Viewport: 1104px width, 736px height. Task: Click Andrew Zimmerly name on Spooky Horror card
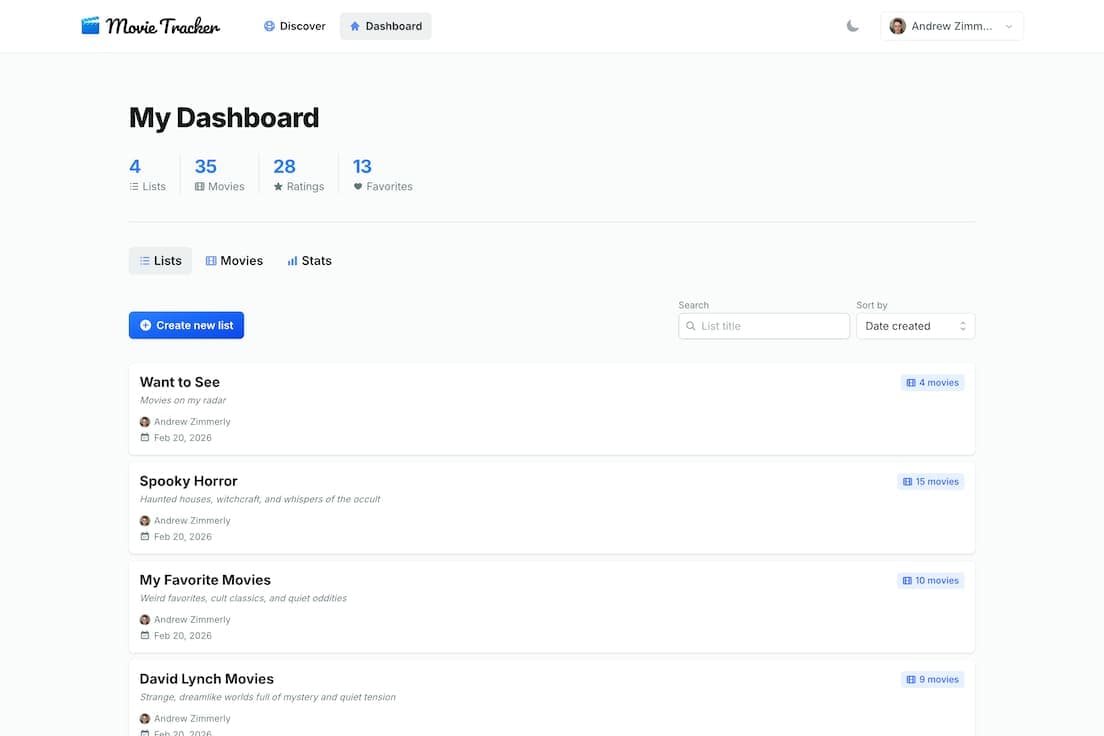tap(192, 521)
